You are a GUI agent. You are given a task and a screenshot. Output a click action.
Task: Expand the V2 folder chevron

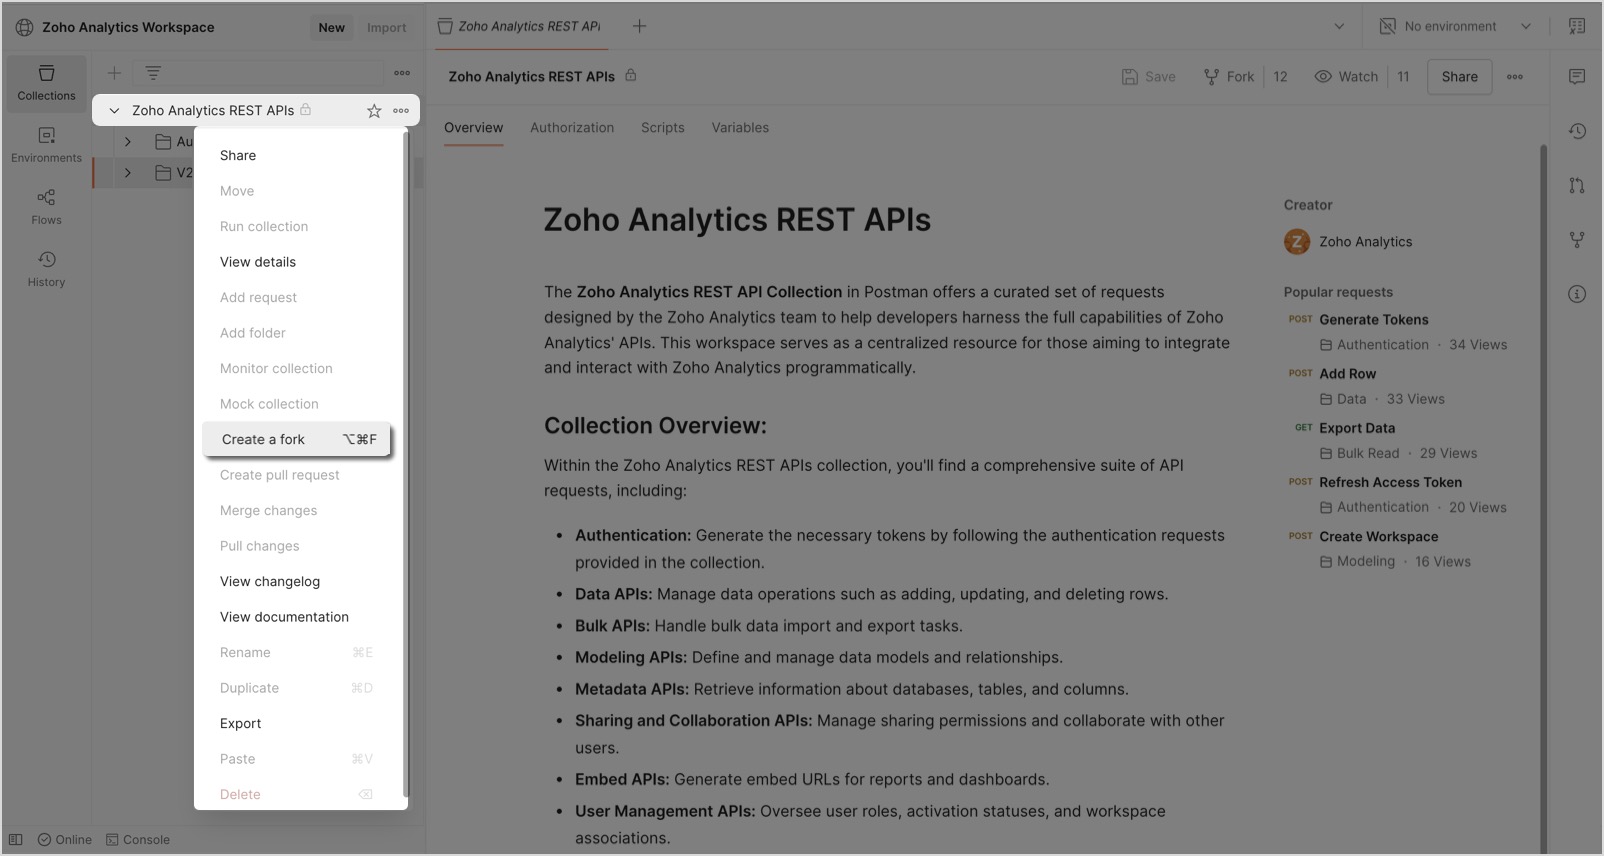[x=128, y=173]
